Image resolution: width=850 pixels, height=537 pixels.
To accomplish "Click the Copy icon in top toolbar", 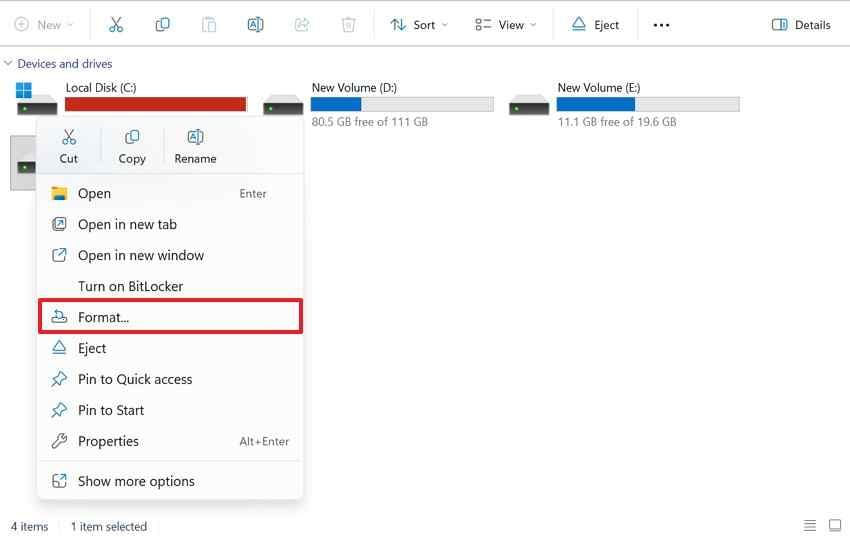I will pos(162,25).
